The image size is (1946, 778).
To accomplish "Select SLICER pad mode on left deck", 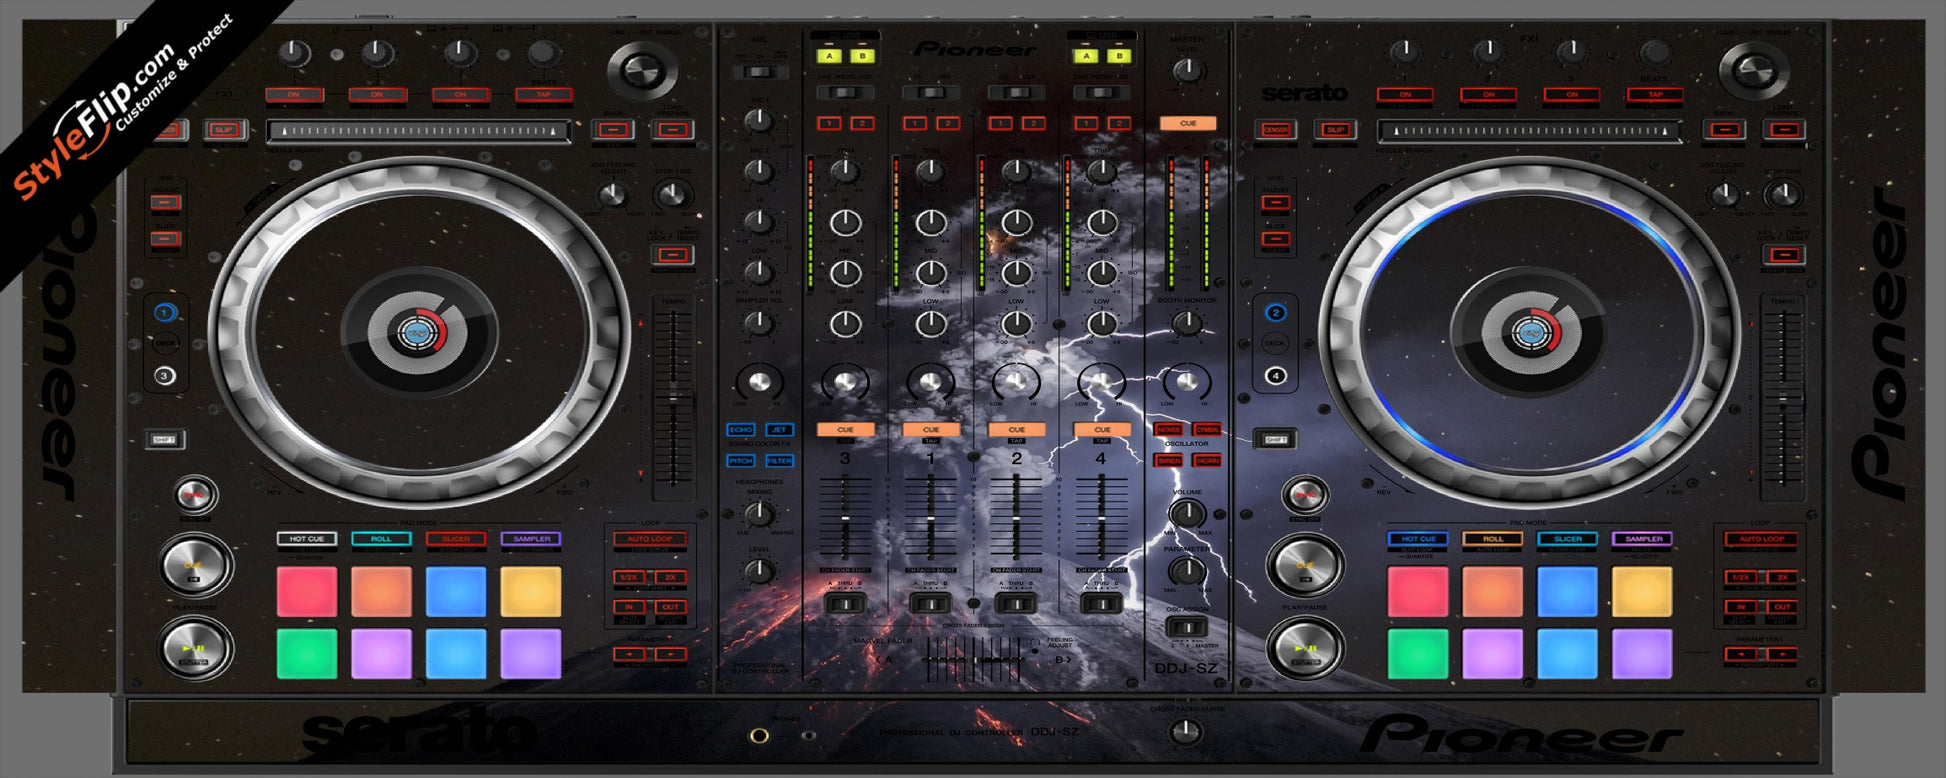I will click(456, 539).
